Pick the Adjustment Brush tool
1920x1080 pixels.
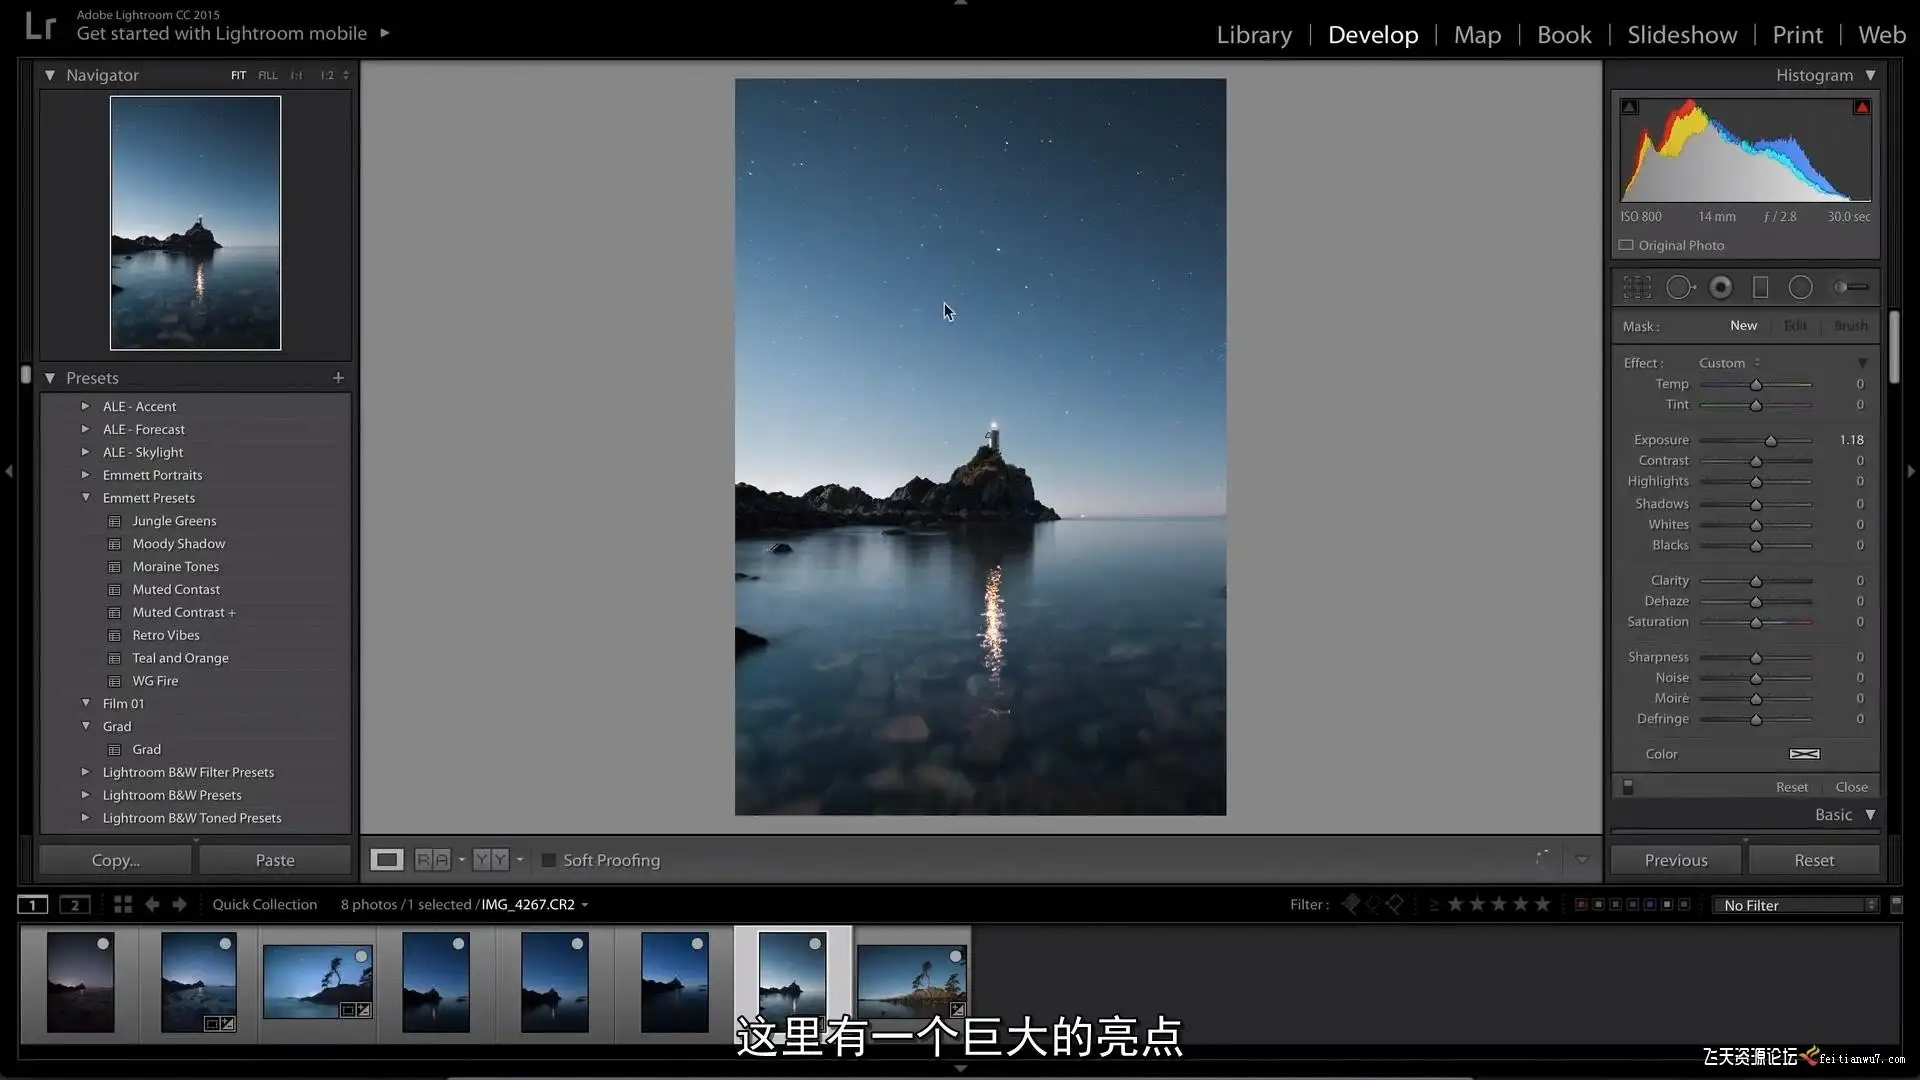(x=1850, y=288)
